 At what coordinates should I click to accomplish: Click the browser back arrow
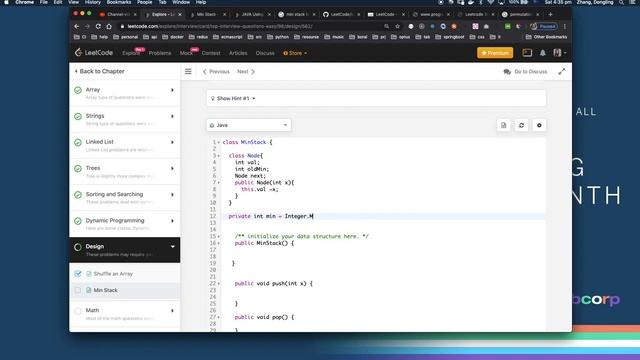77,26
